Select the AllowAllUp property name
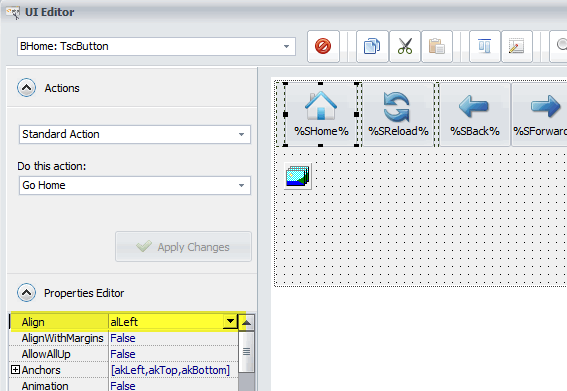Screen dimensions: 567x391 tap(46, 354)
